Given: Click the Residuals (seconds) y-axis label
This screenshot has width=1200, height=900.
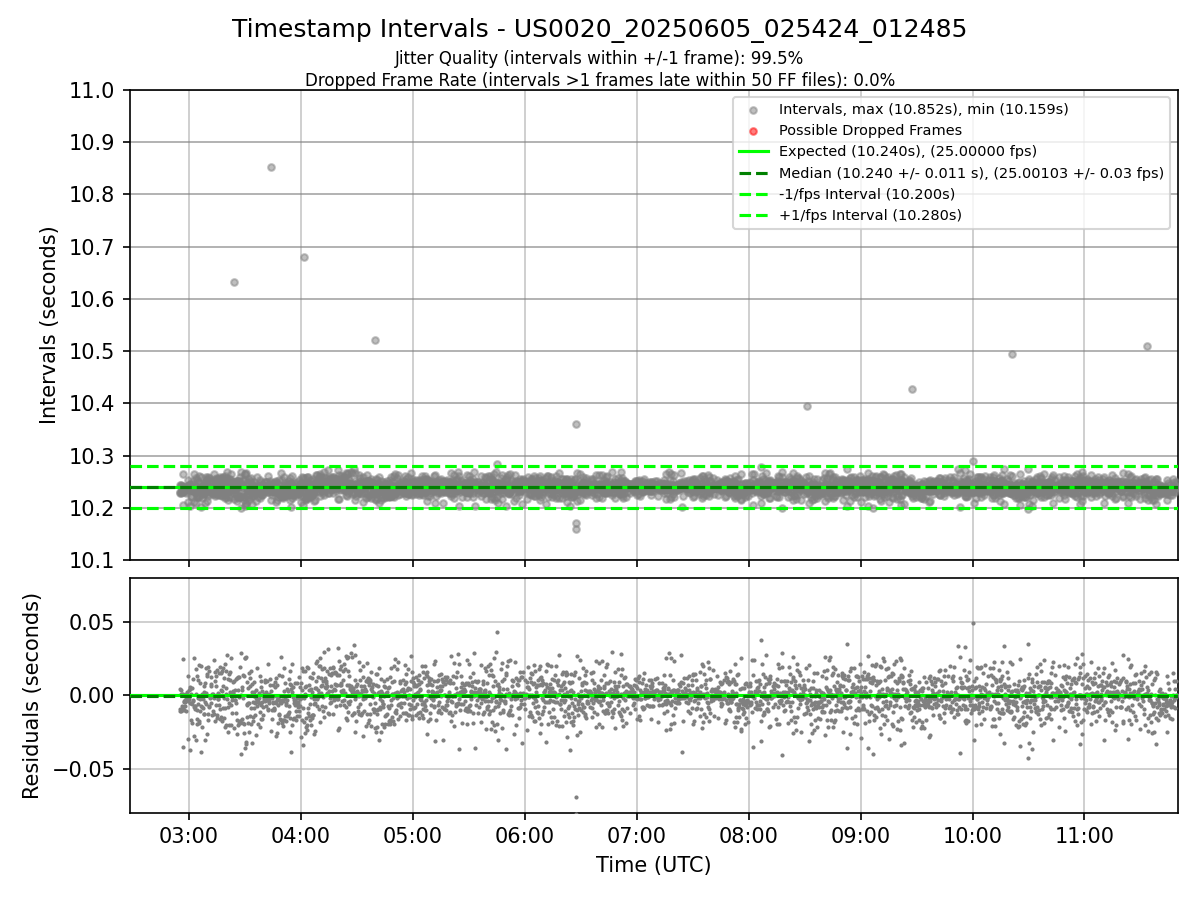Looking at the screenshot, I should [x=32, y=696].
